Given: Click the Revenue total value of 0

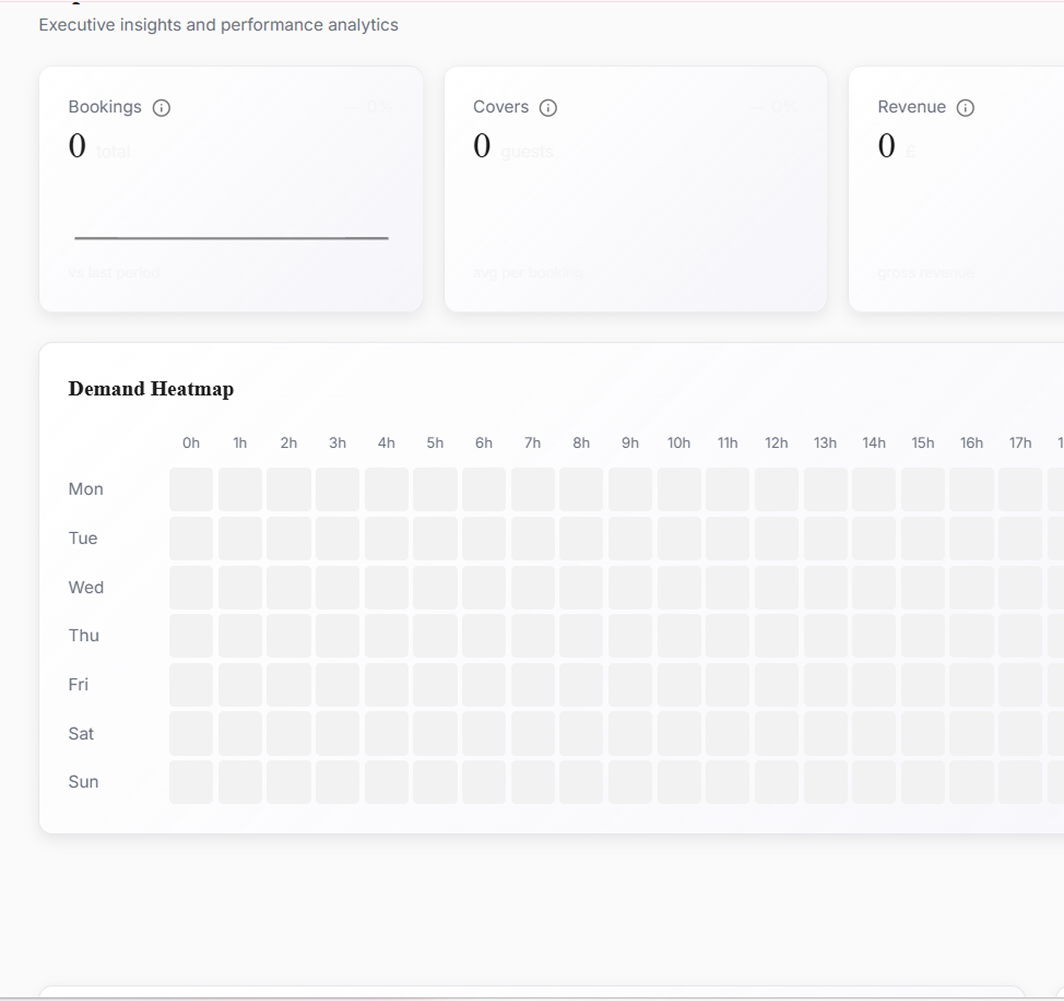Looking at the screenshot, I should pyautogui.click(x=886, y=147).
